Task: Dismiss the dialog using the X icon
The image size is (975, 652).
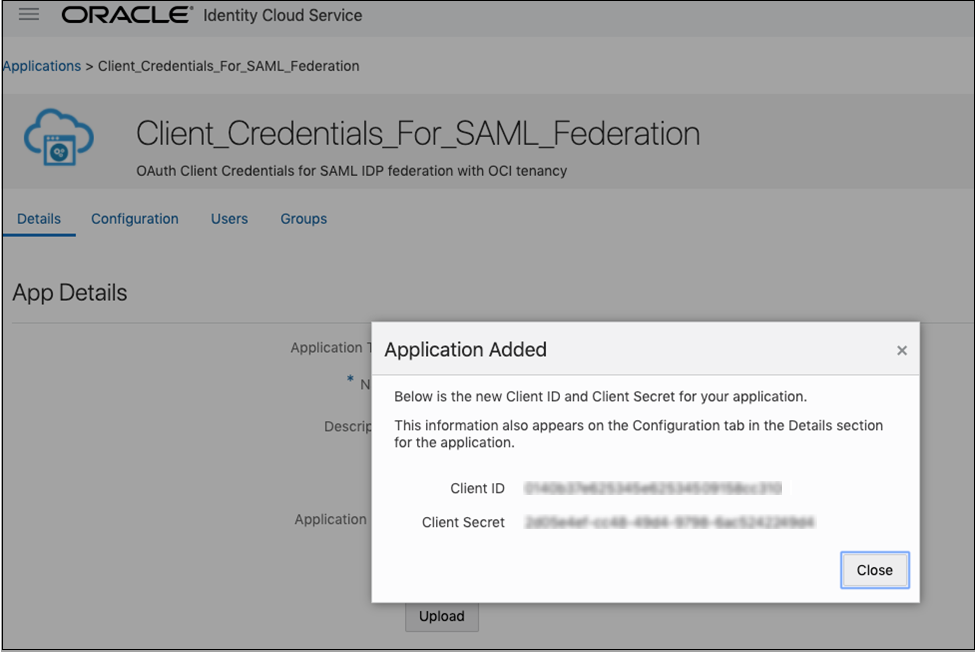Action: [901, 349]
